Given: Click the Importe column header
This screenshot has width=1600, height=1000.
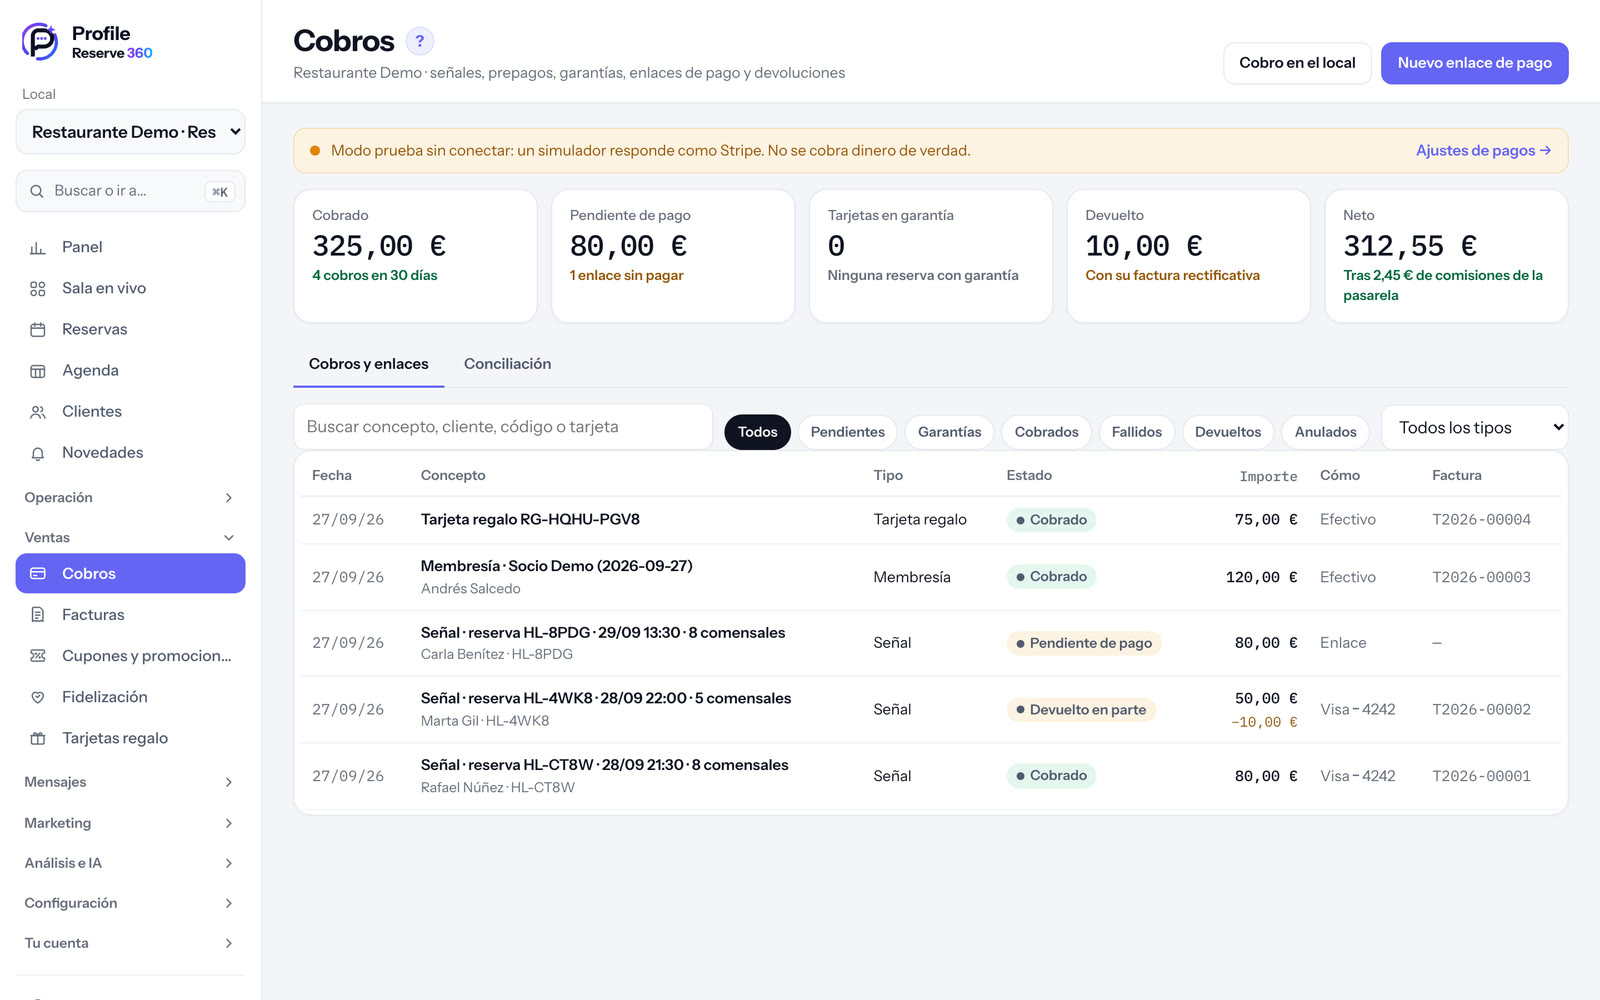Looking at the screenshot, I should click(x=1268, y=476).
